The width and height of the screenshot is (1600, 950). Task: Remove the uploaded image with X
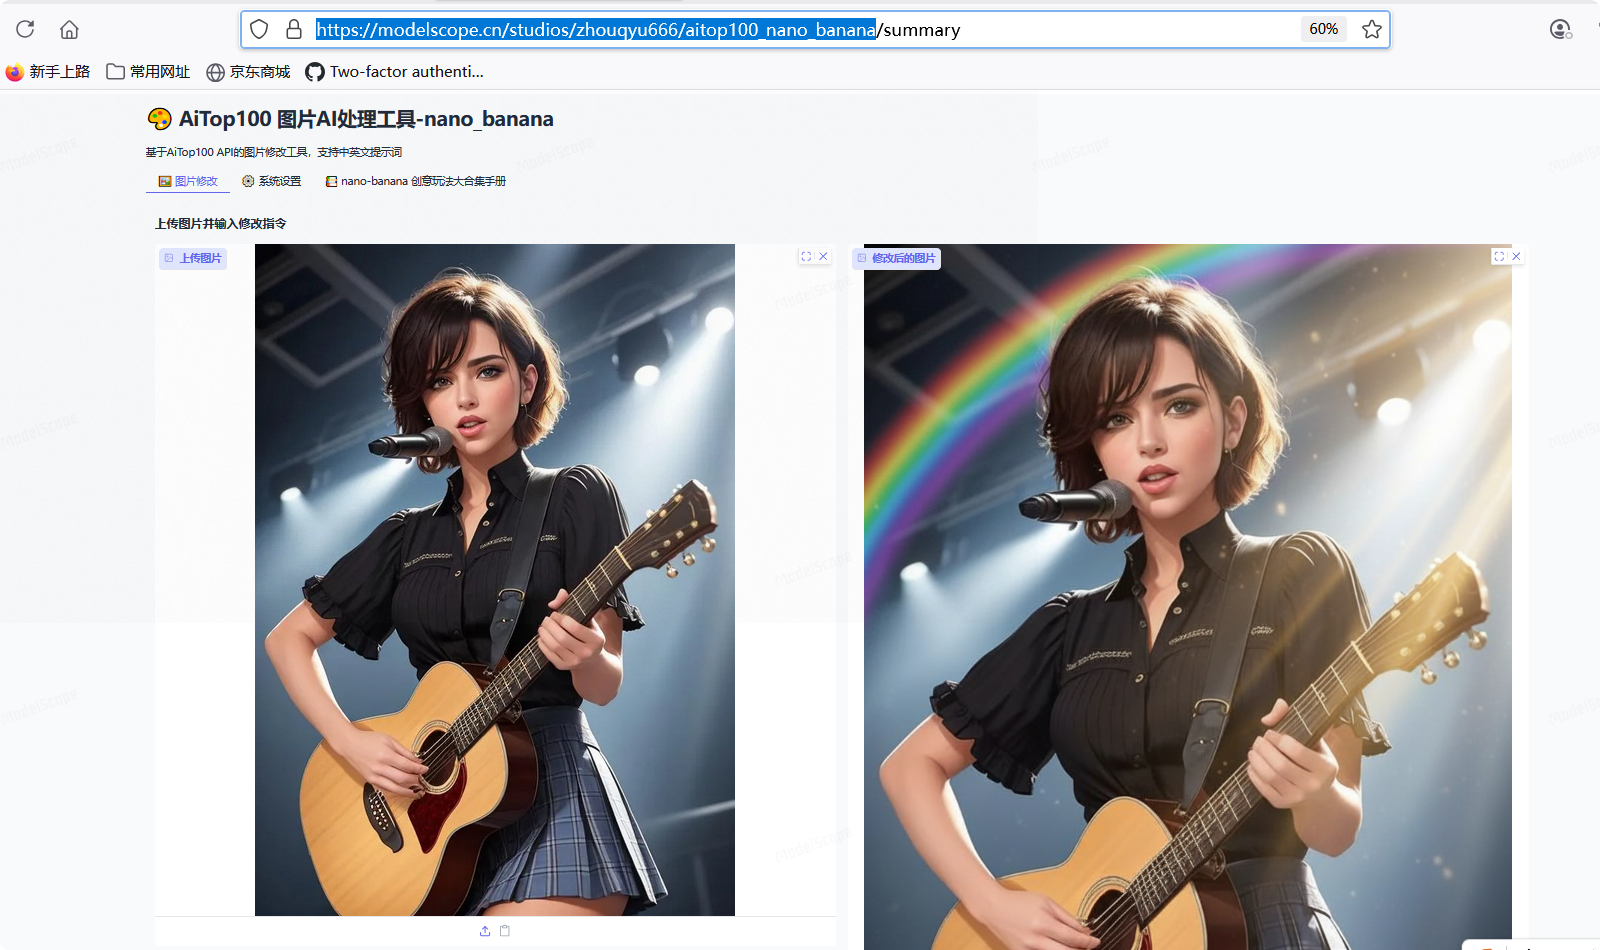824,257
